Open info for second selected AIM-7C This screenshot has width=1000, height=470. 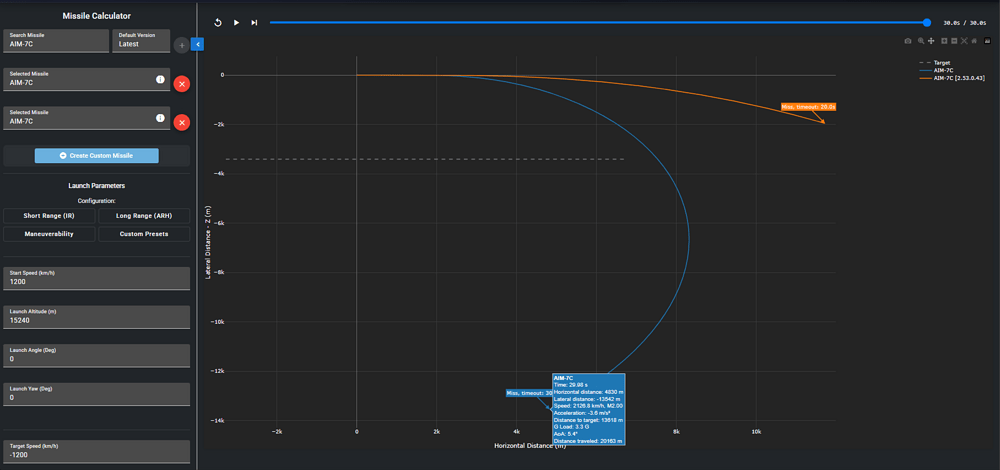pyautogui.click(x=161, y=118)
